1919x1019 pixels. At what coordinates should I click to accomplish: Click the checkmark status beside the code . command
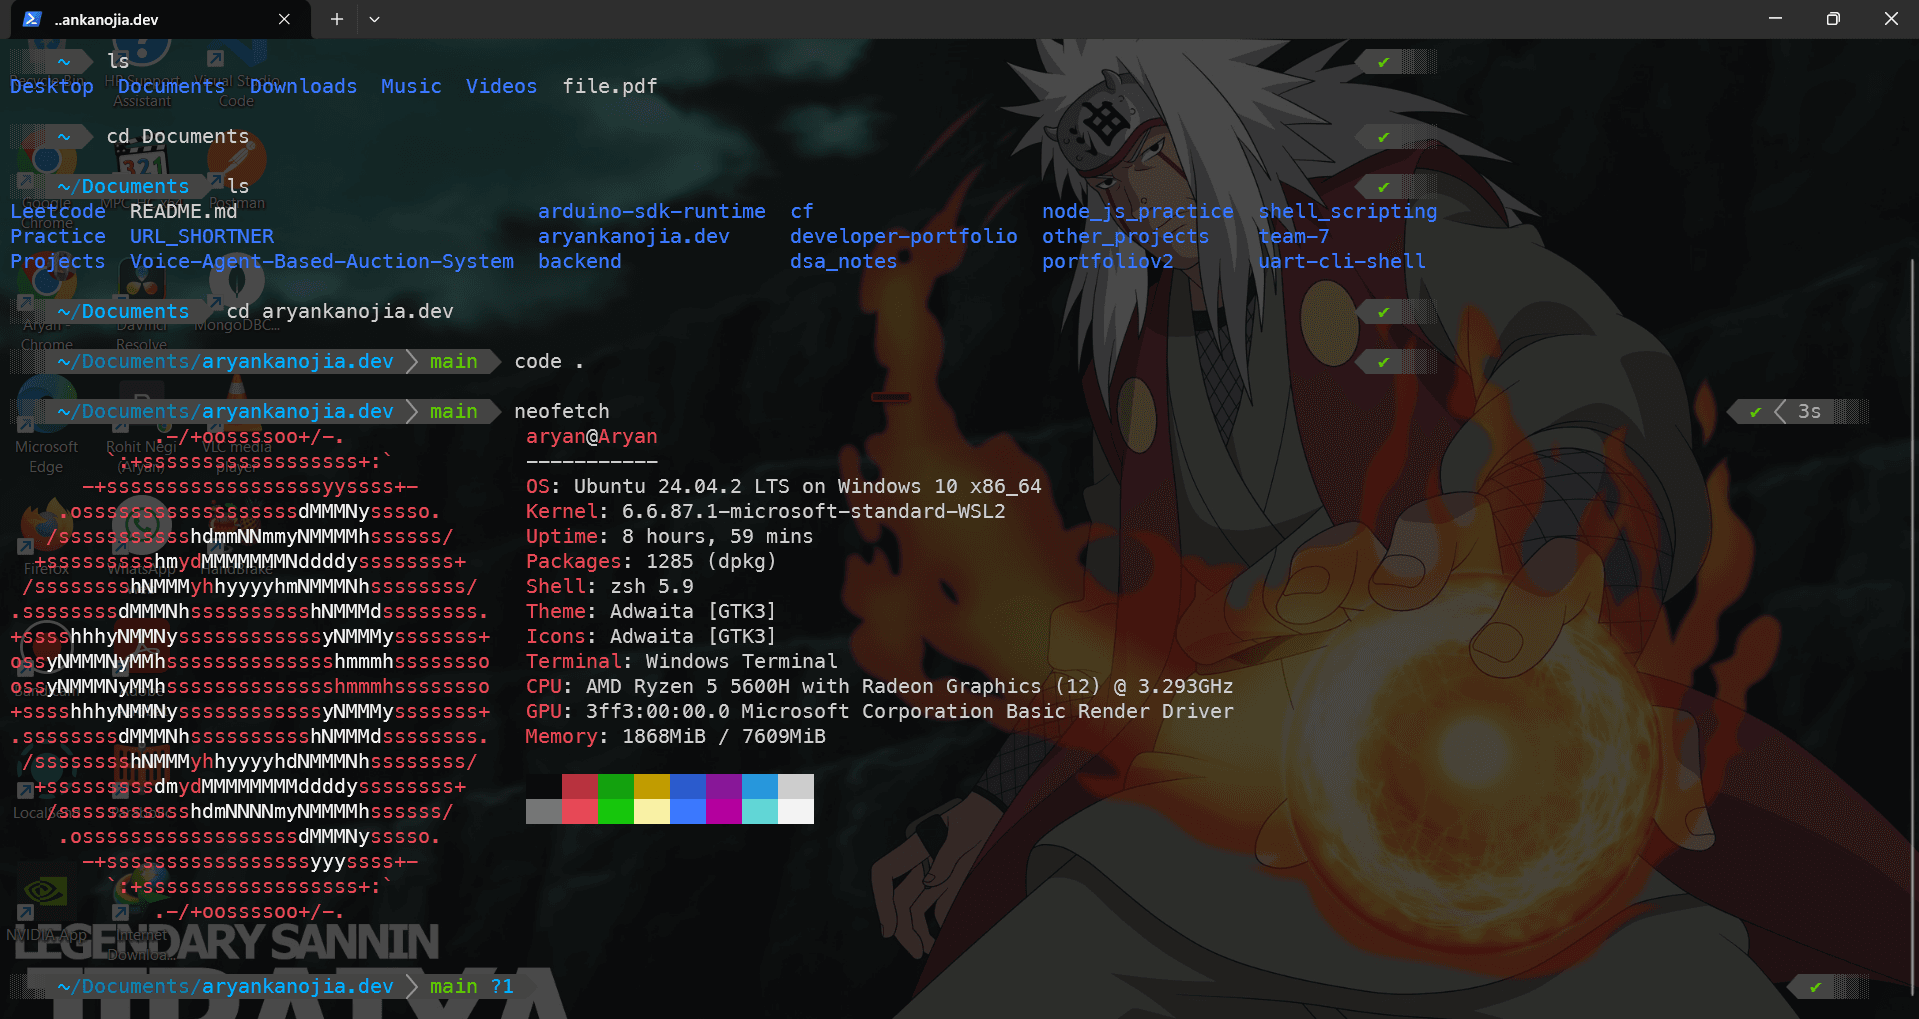[x=1383, y=362]
